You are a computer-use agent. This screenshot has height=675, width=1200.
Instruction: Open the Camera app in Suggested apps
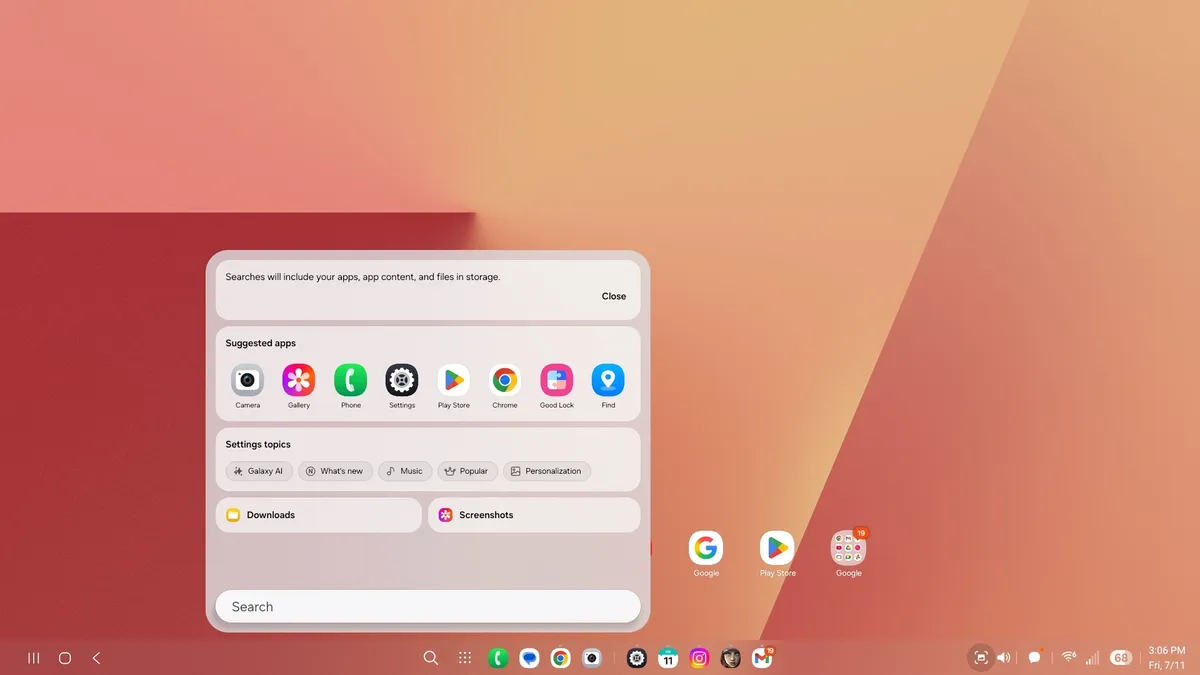coord(247,381)
